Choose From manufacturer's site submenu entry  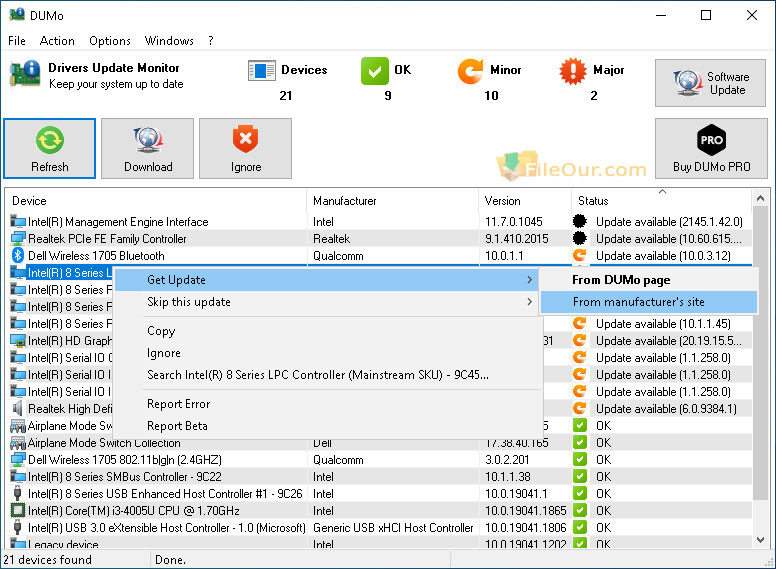coord(649,302)
